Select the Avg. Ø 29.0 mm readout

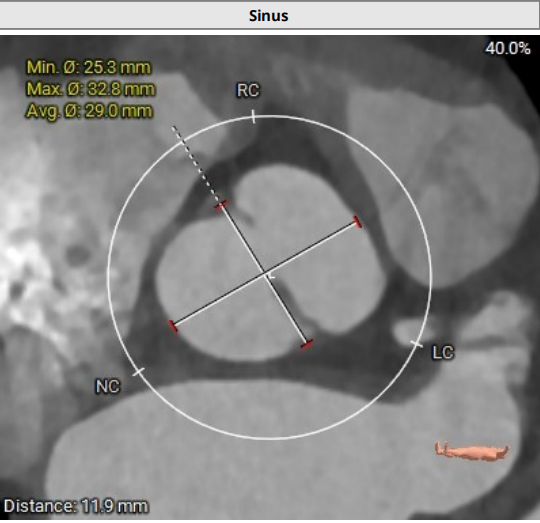click(x=89, y=111)
